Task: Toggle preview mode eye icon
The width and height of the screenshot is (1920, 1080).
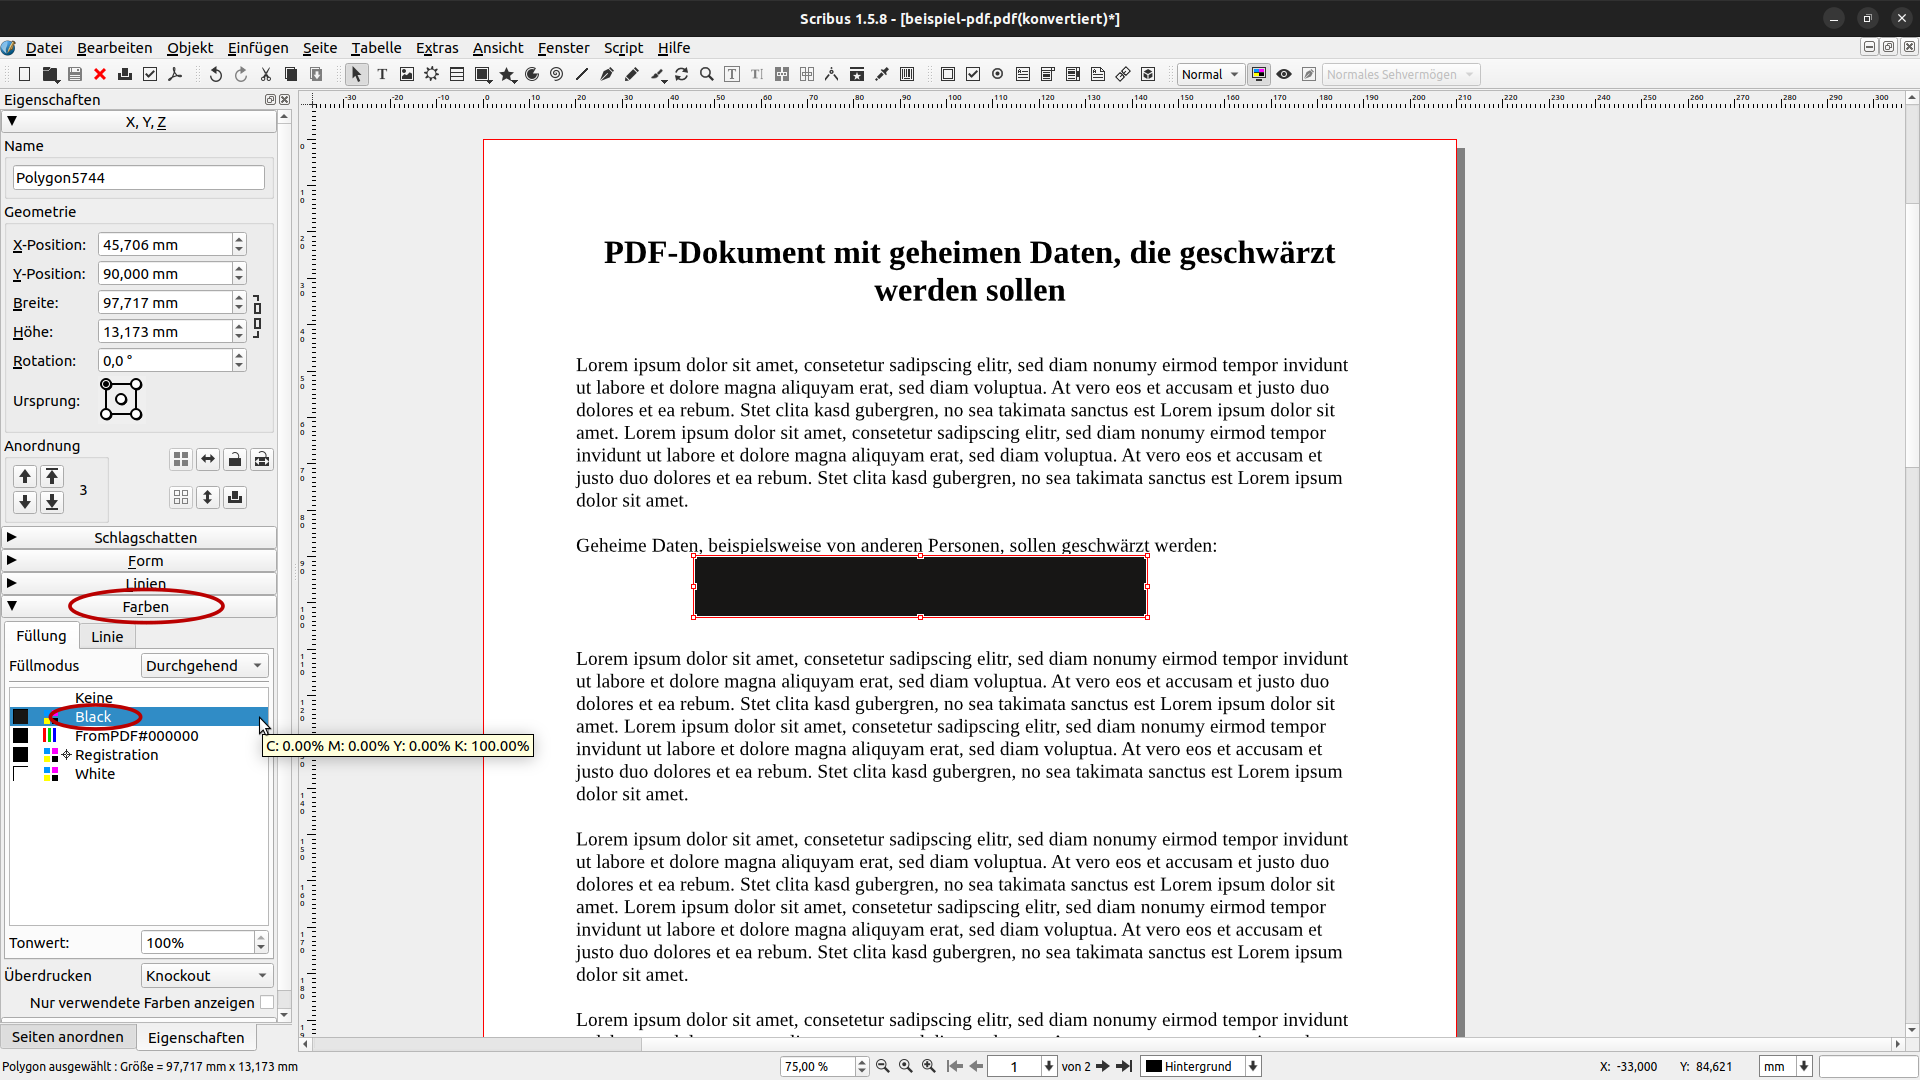Action: click(1284, 75)
